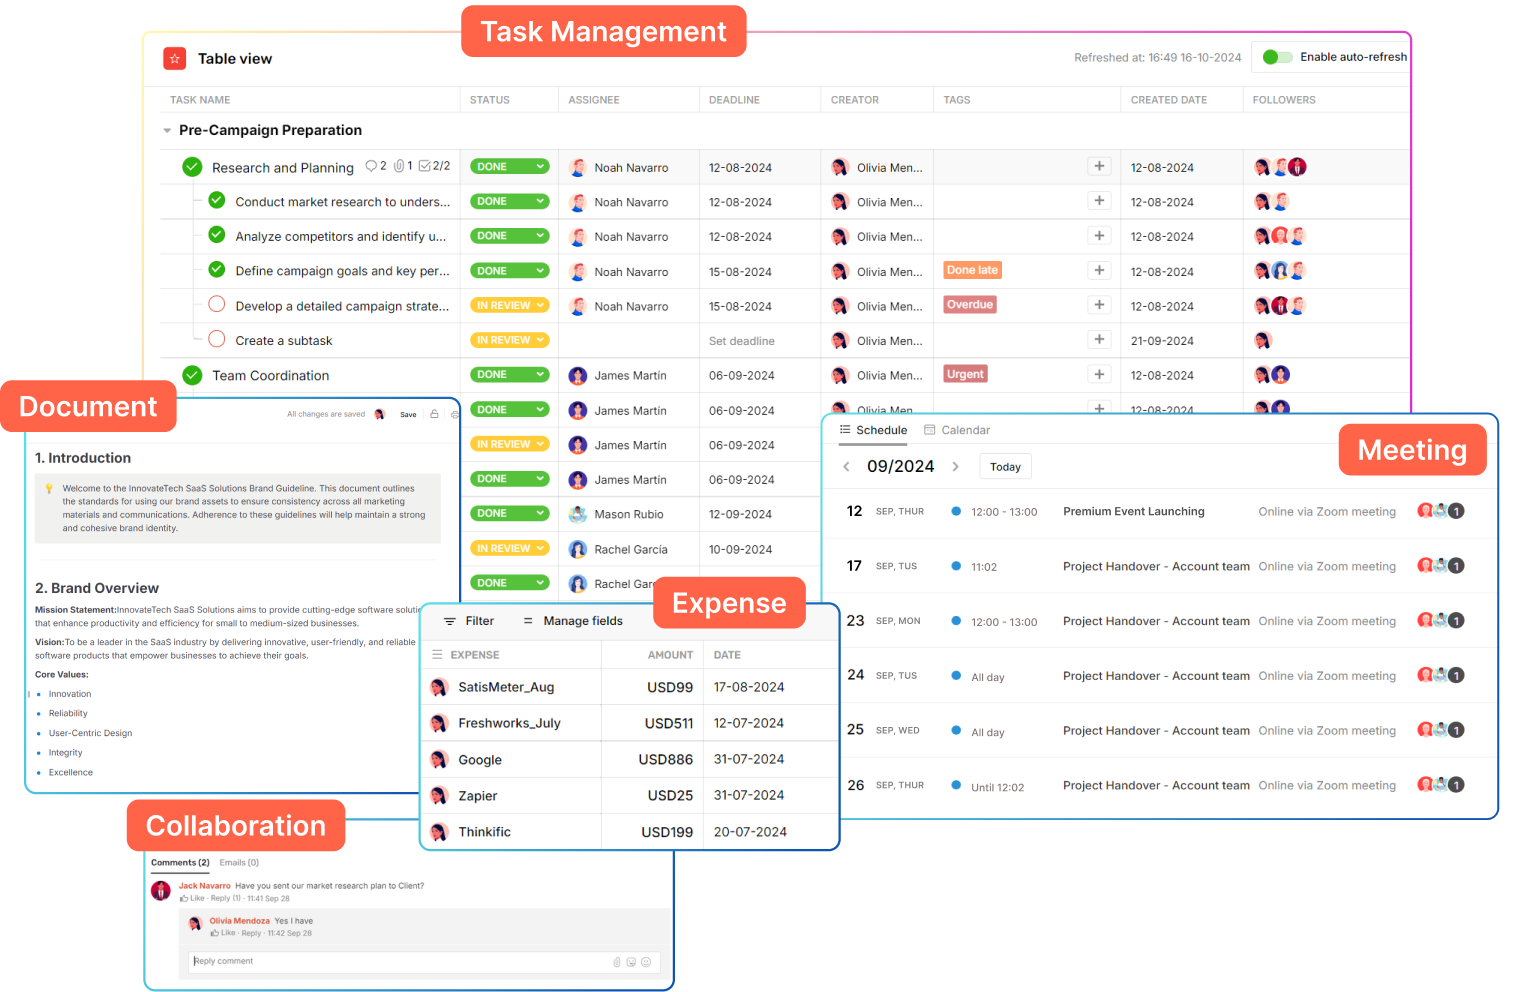Click the red star Table view icon
This screenshot has width=1518, height=992.
coord(175,59)
